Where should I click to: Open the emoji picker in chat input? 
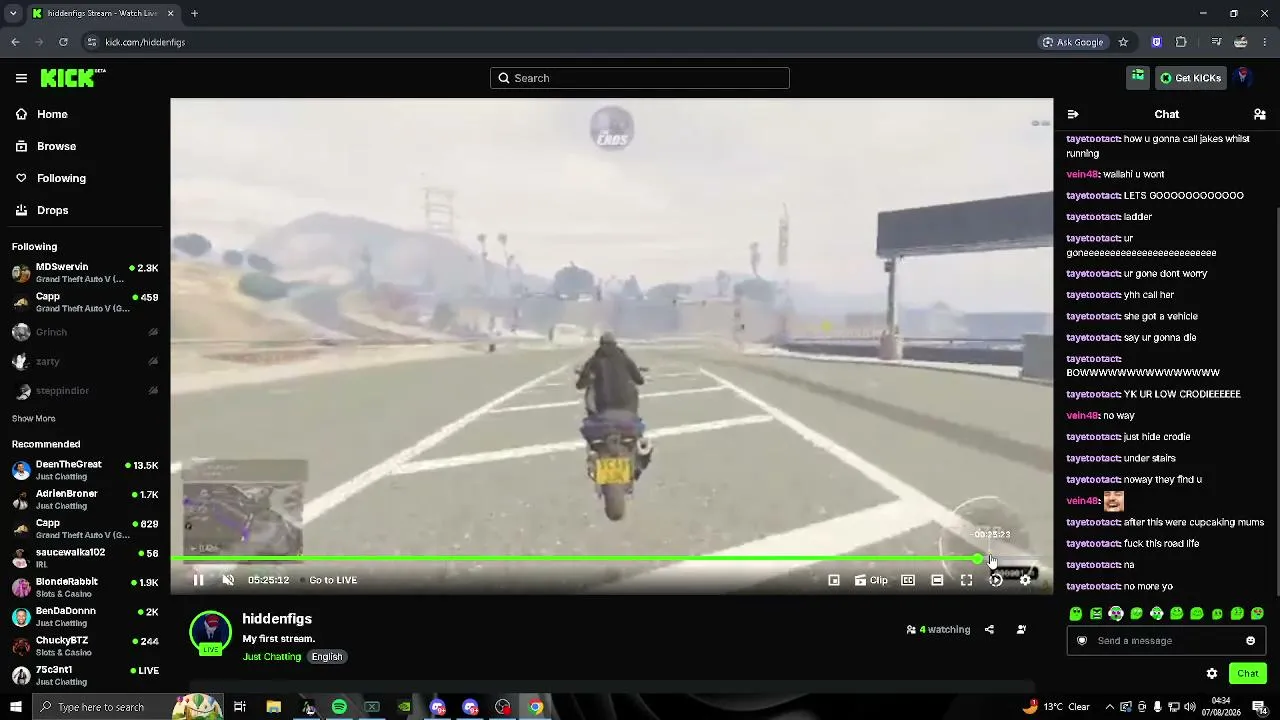pos(1250,641)
